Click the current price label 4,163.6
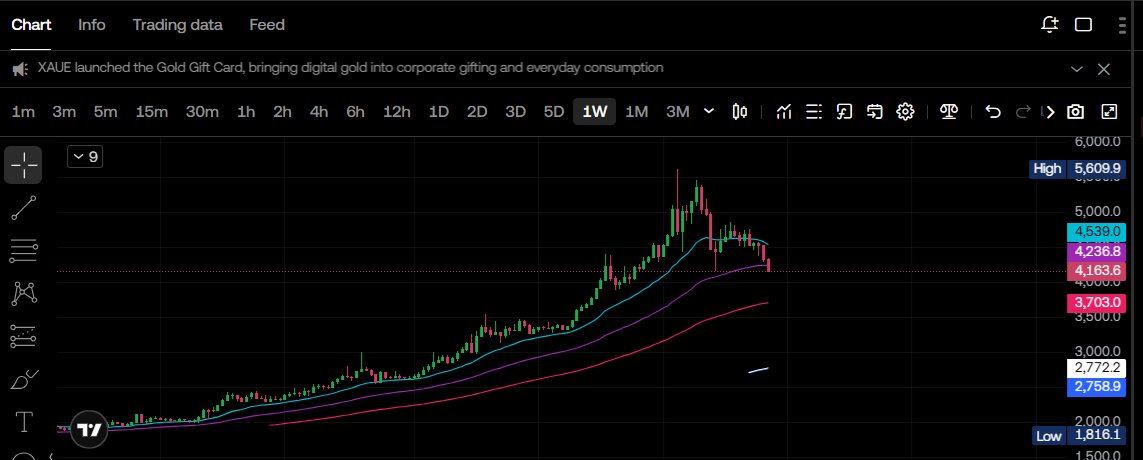 click(x=1097, y=270)
